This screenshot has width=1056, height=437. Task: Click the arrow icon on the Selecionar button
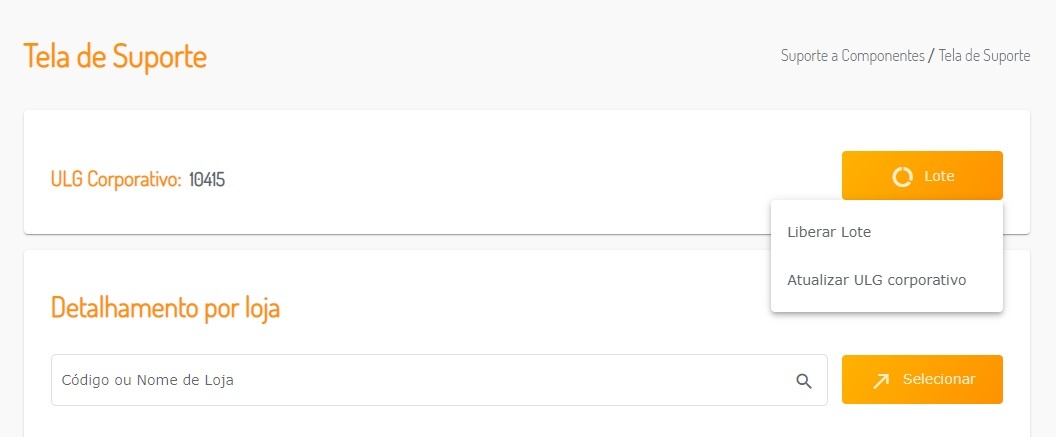[x=880, y=380]
